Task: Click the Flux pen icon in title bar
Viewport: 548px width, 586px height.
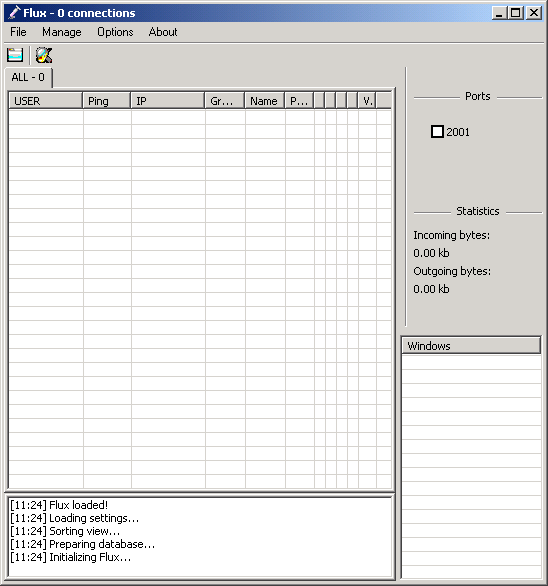Action: pyautogui.click(x=14, y=13)
